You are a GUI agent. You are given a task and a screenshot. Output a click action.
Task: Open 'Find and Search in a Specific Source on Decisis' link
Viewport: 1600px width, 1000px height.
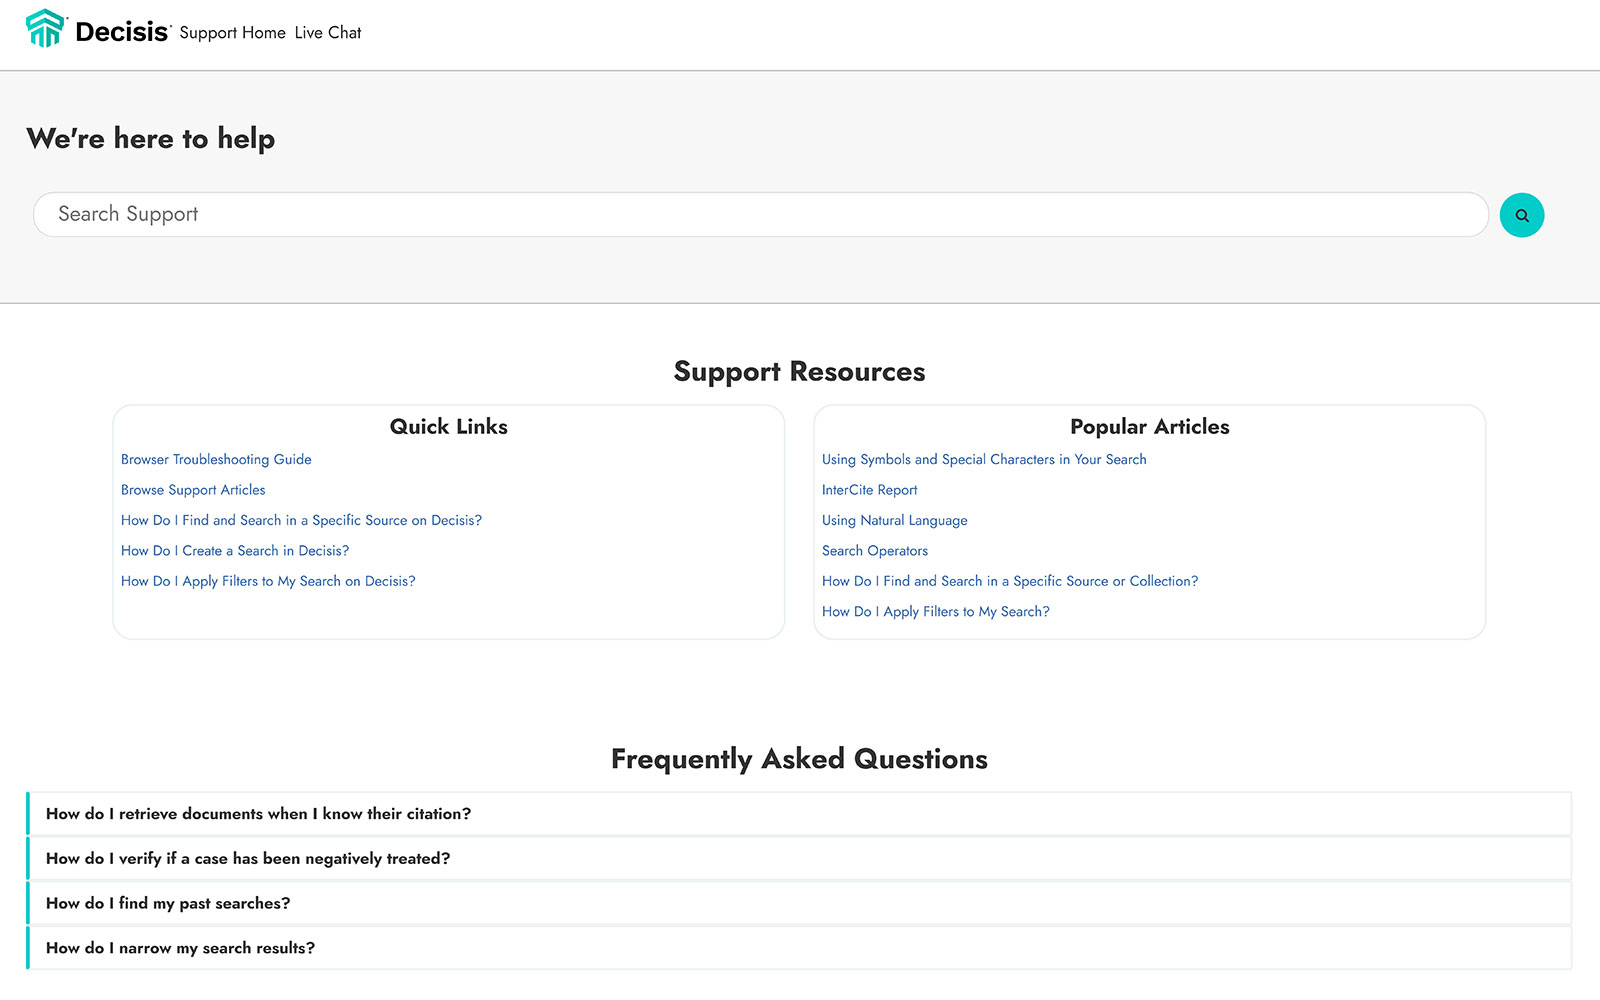point(301,521)
